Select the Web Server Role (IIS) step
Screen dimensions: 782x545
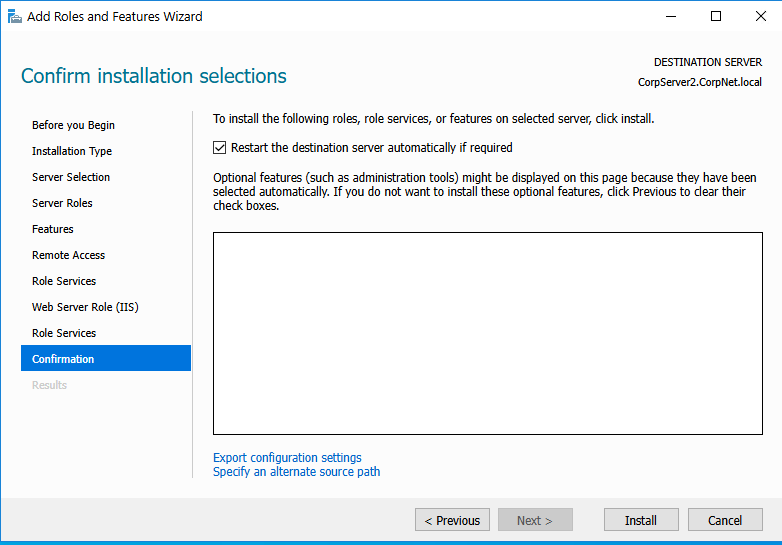tap(85, 307)
